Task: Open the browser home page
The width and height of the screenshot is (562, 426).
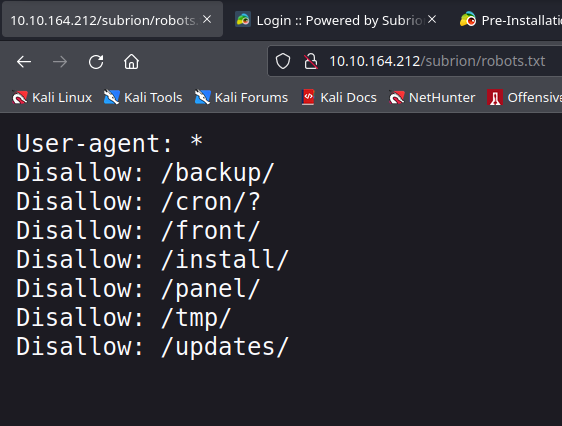Action: click(132, 62)
